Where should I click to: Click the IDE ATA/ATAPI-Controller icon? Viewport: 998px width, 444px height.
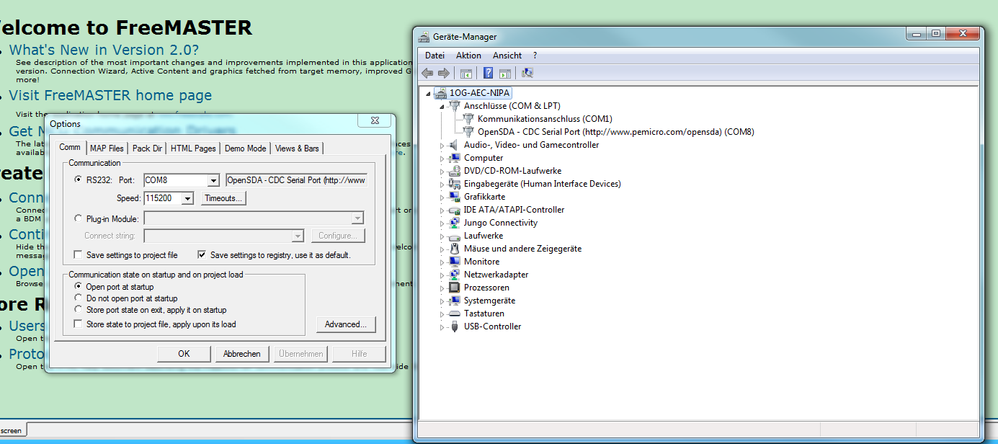[454, 210]
